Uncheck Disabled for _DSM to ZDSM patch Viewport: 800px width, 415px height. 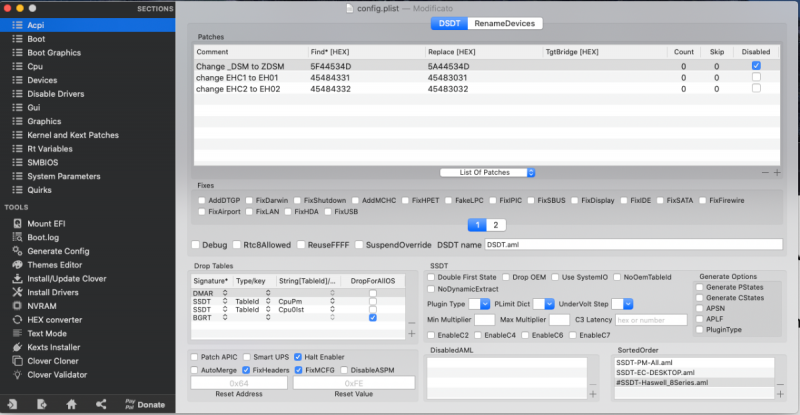[x=756, y=66]
